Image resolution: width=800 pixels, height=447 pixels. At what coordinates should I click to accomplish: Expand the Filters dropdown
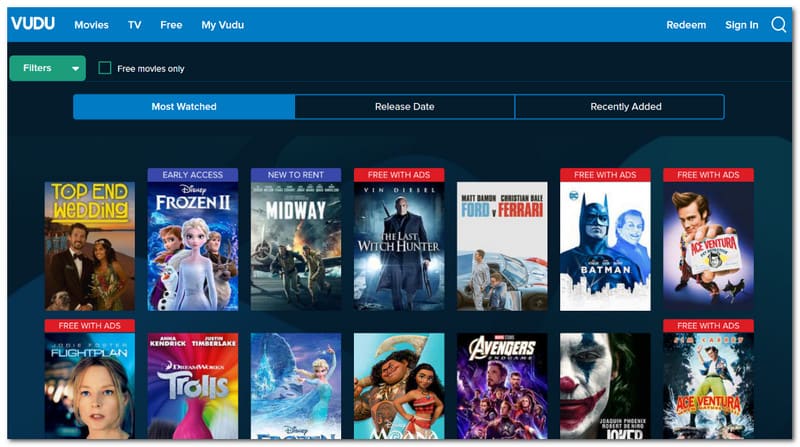pos(47,68)
